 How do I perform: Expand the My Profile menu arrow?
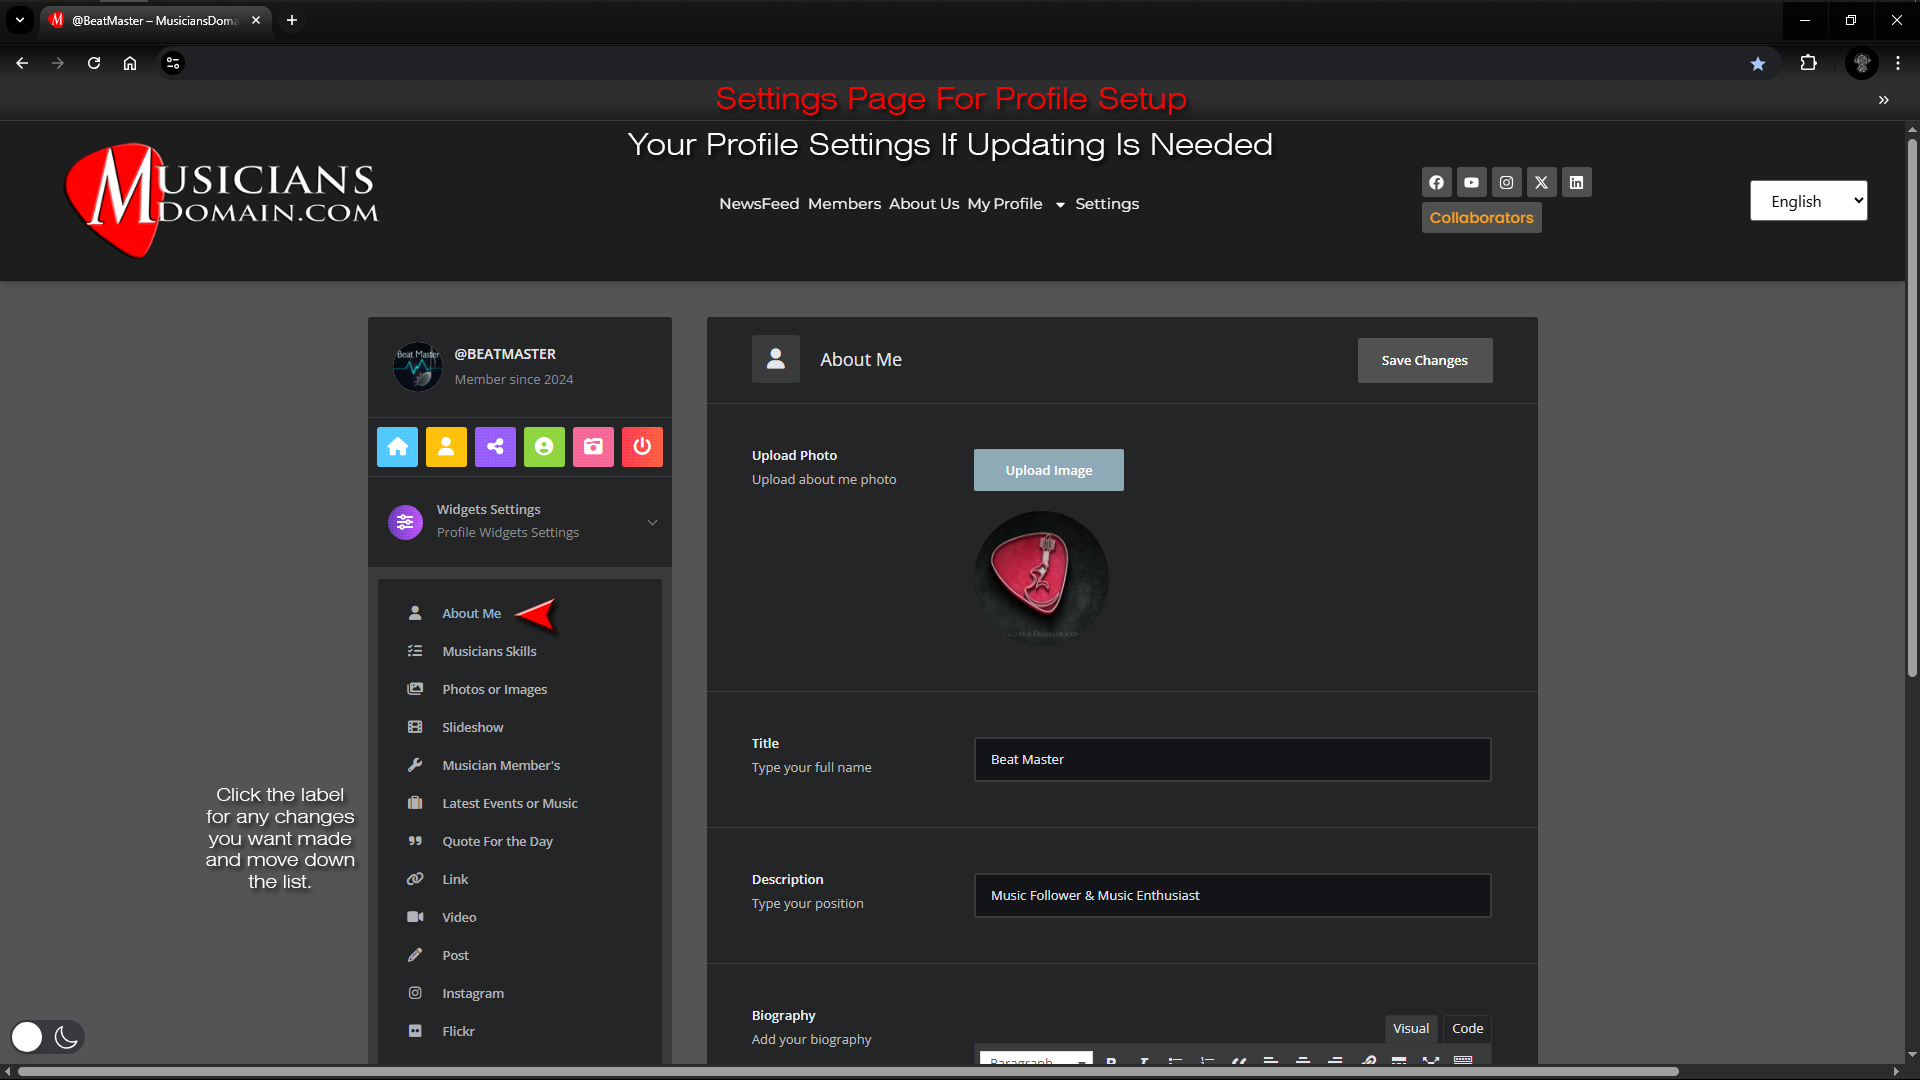(x=1060, y=205)
